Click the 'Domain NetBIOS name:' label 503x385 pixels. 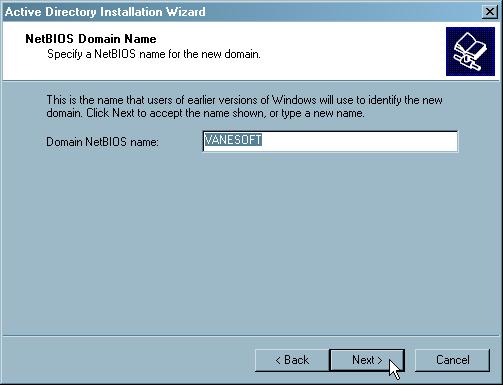pyautogui.click(x=102, y=142)
